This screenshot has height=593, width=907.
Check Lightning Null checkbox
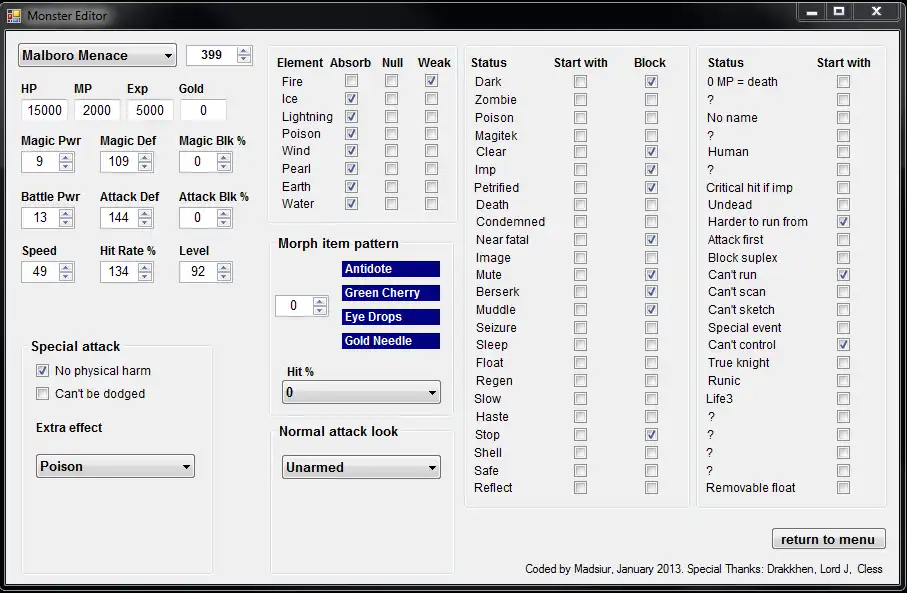click(x=392, y=116)
